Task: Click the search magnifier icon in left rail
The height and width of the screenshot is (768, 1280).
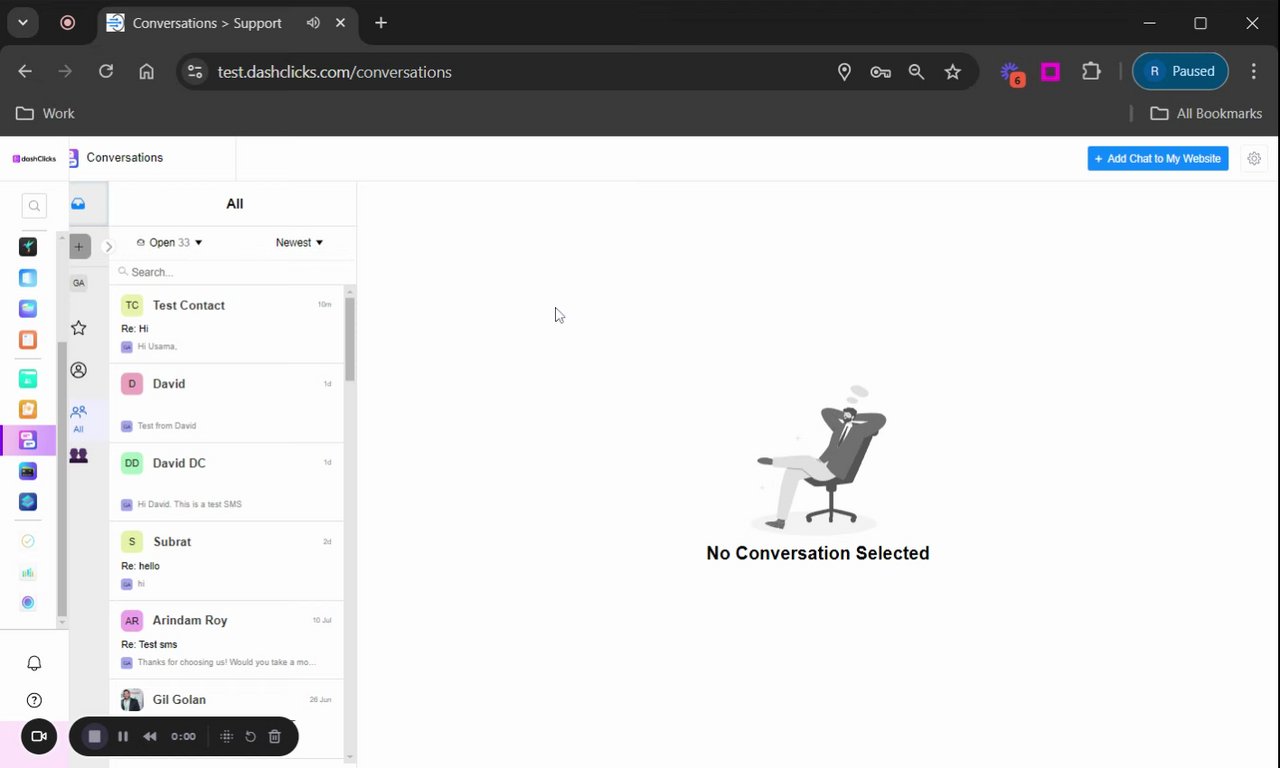Action: pyautogui.click(x=34, y=206)
